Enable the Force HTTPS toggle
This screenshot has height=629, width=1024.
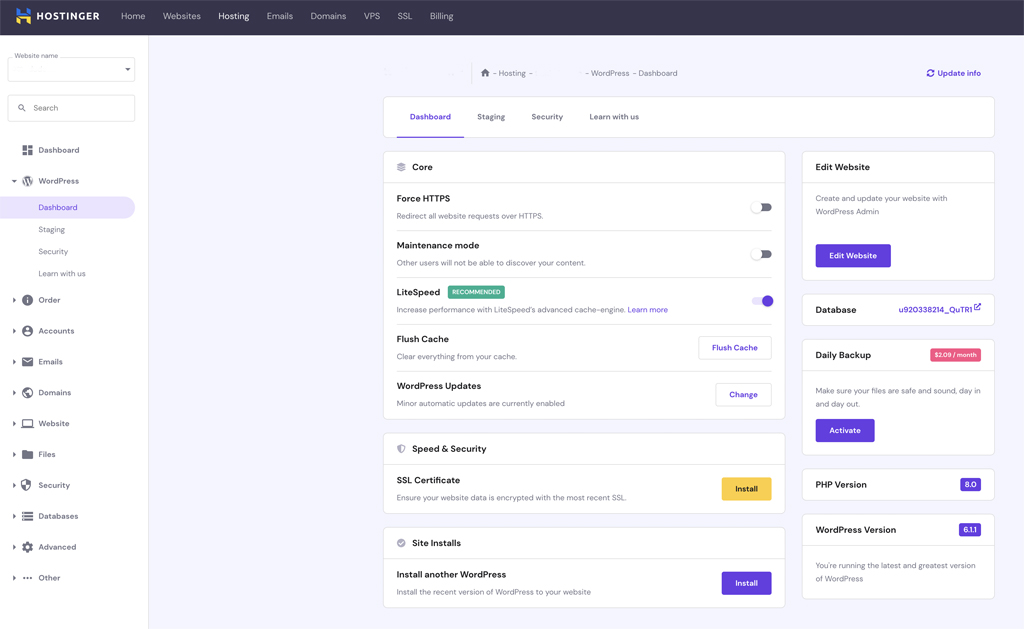761,207
